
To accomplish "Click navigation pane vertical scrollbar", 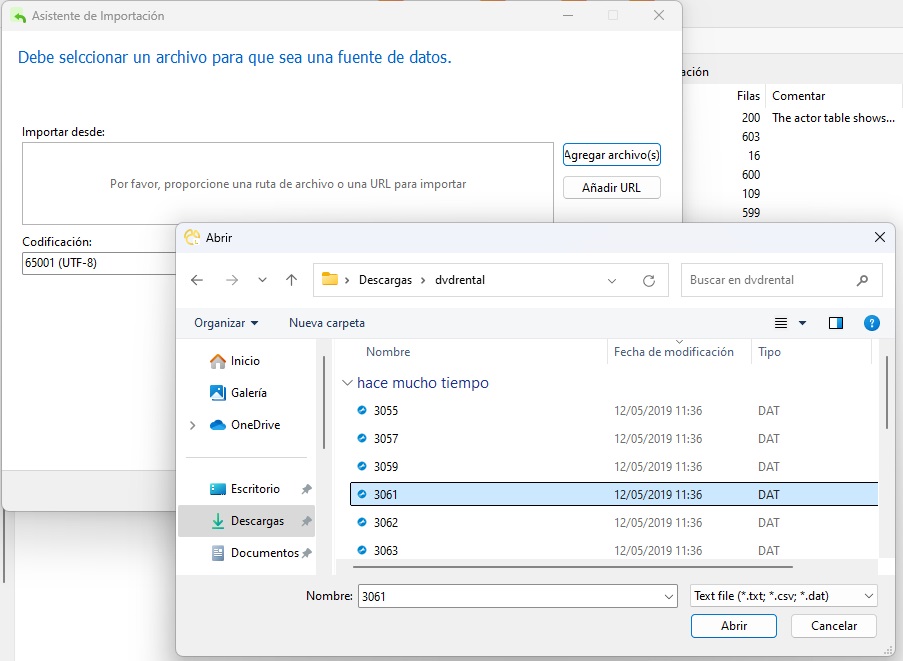I will click(324, 402).
